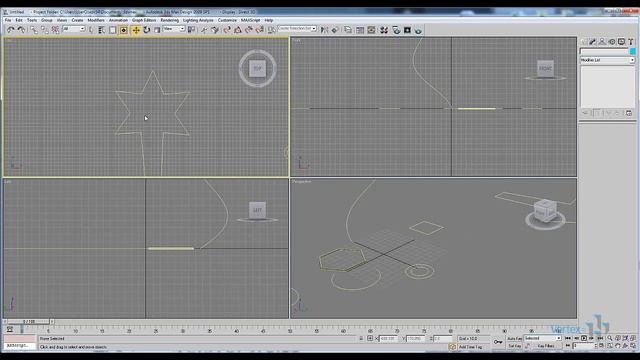The height and width of the screenshot is (360, 640).
Task: Click the Edit Named Selection Sets icon
Action: click(271, 30)
